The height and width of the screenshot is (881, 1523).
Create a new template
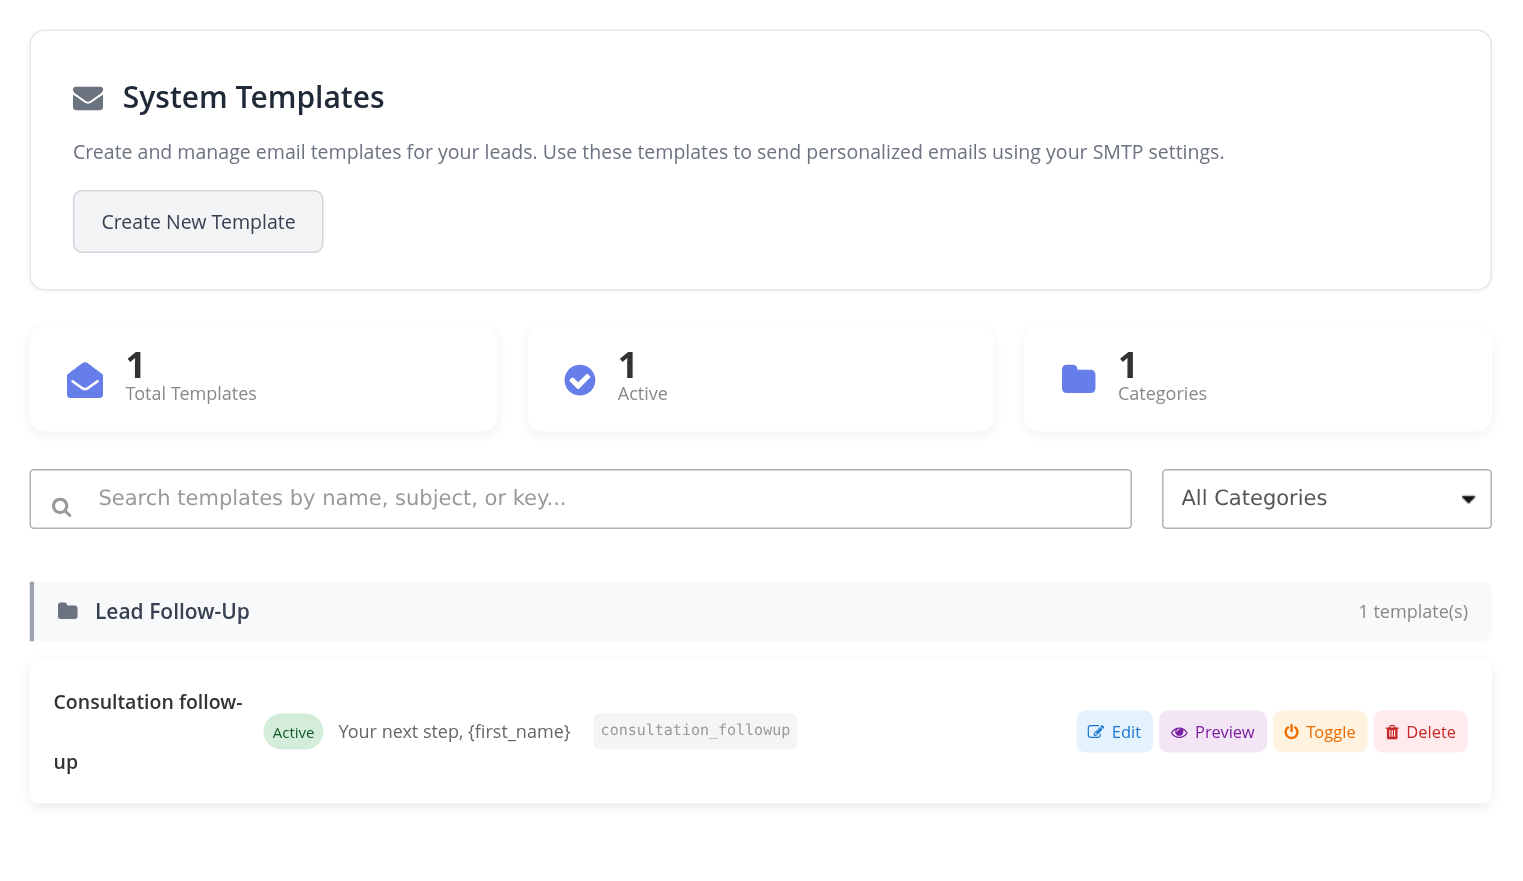198,222
